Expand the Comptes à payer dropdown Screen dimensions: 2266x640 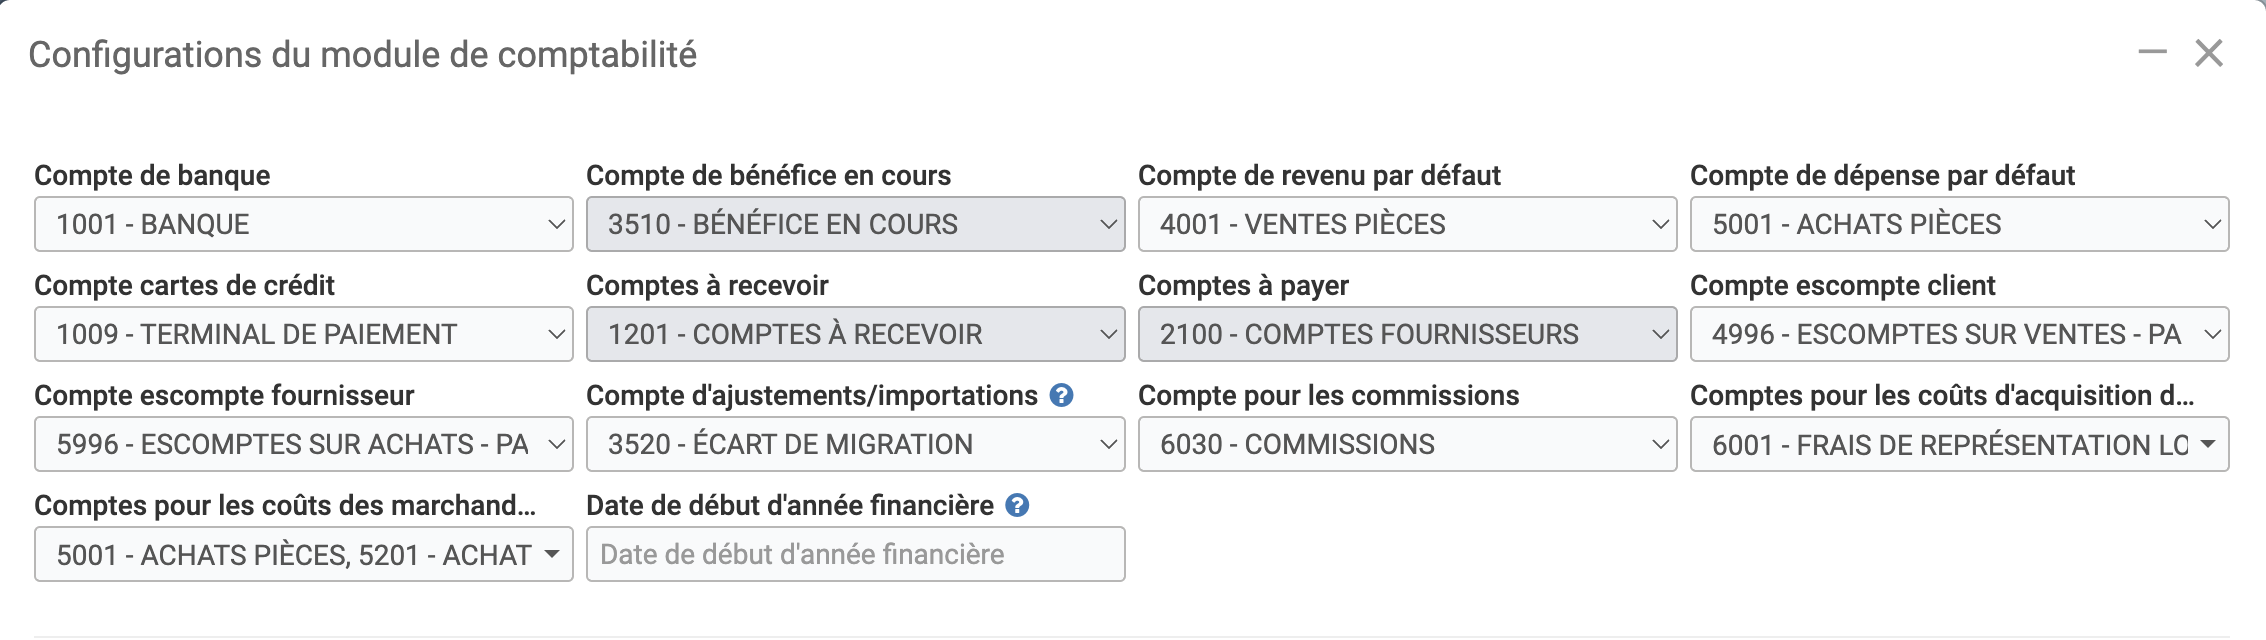click(1407, 334)
